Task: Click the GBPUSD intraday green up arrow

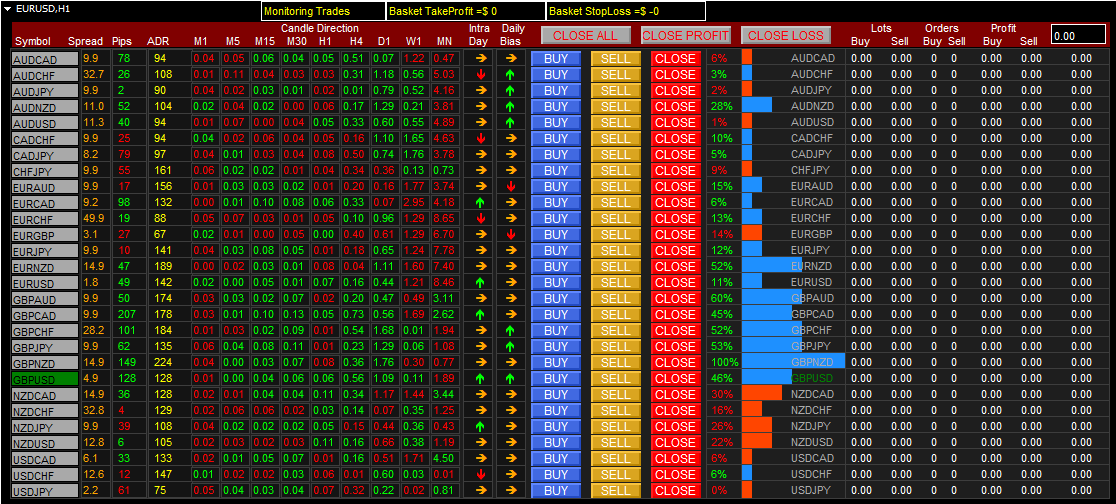Action: [480, 379]
